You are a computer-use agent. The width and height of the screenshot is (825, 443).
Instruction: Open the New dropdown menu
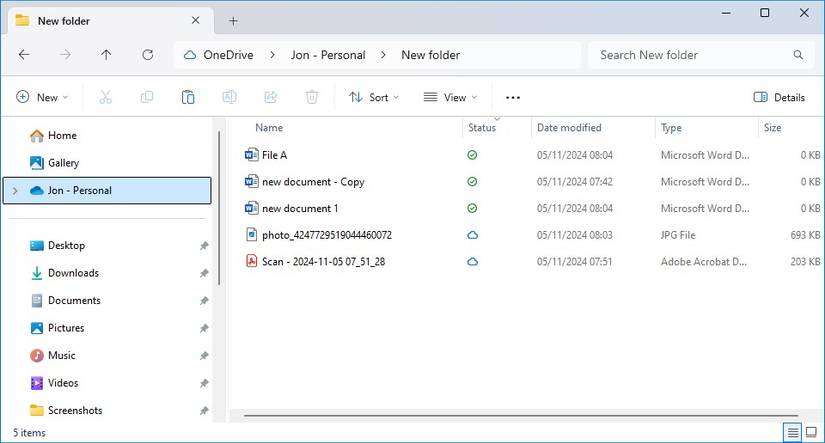coord(42,97)
